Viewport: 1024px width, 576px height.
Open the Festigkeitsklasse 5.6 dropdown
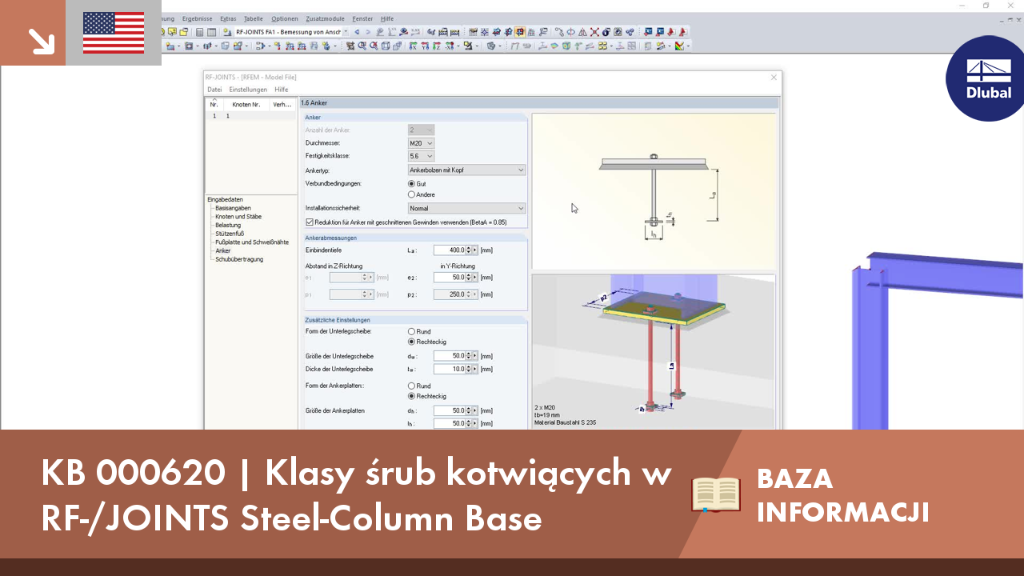pos(421,156)
